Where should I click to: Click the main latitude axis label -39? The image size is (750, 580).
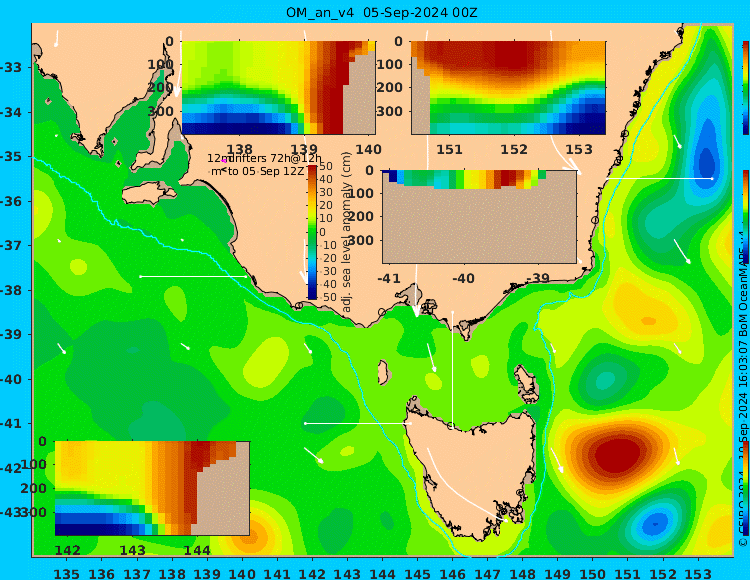[x=11, y=334]
